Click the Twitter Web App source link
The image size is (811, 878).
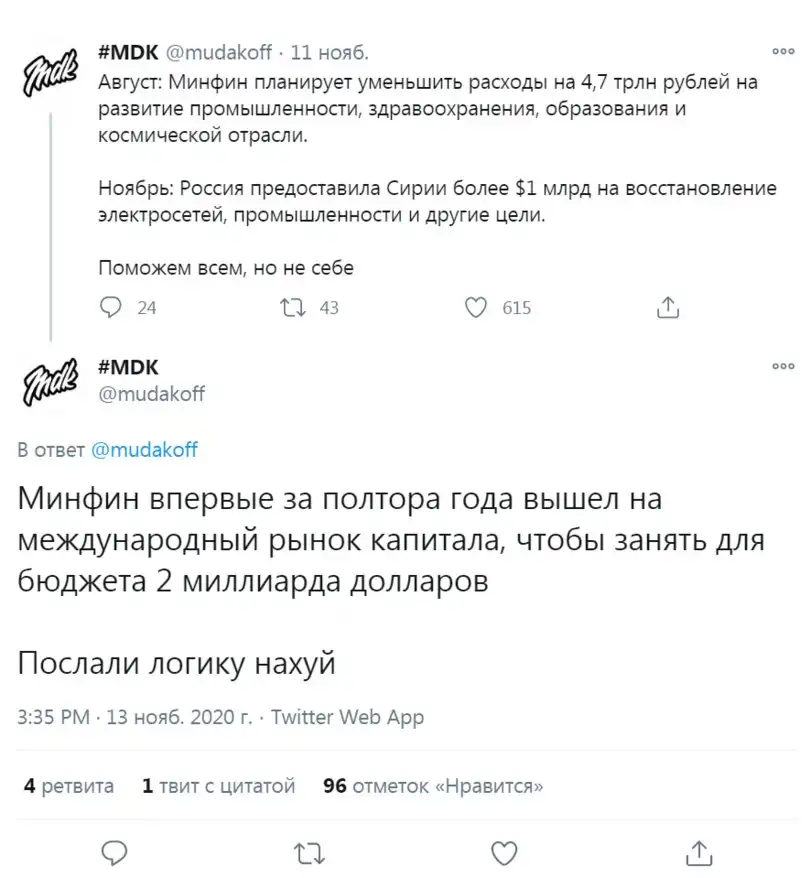[347, 717]
